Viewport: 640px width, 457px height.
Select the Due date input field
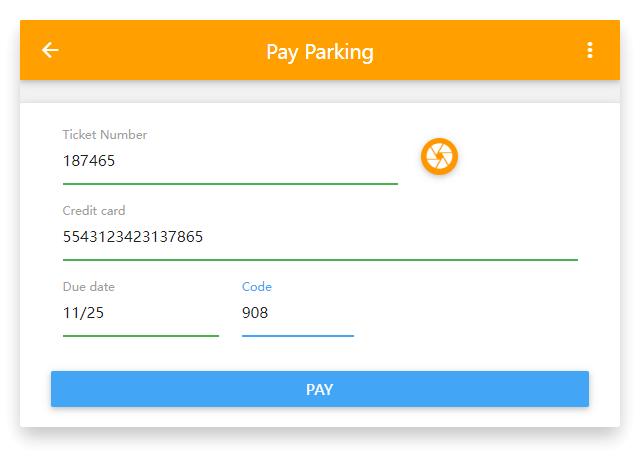[x=141, y=313]
